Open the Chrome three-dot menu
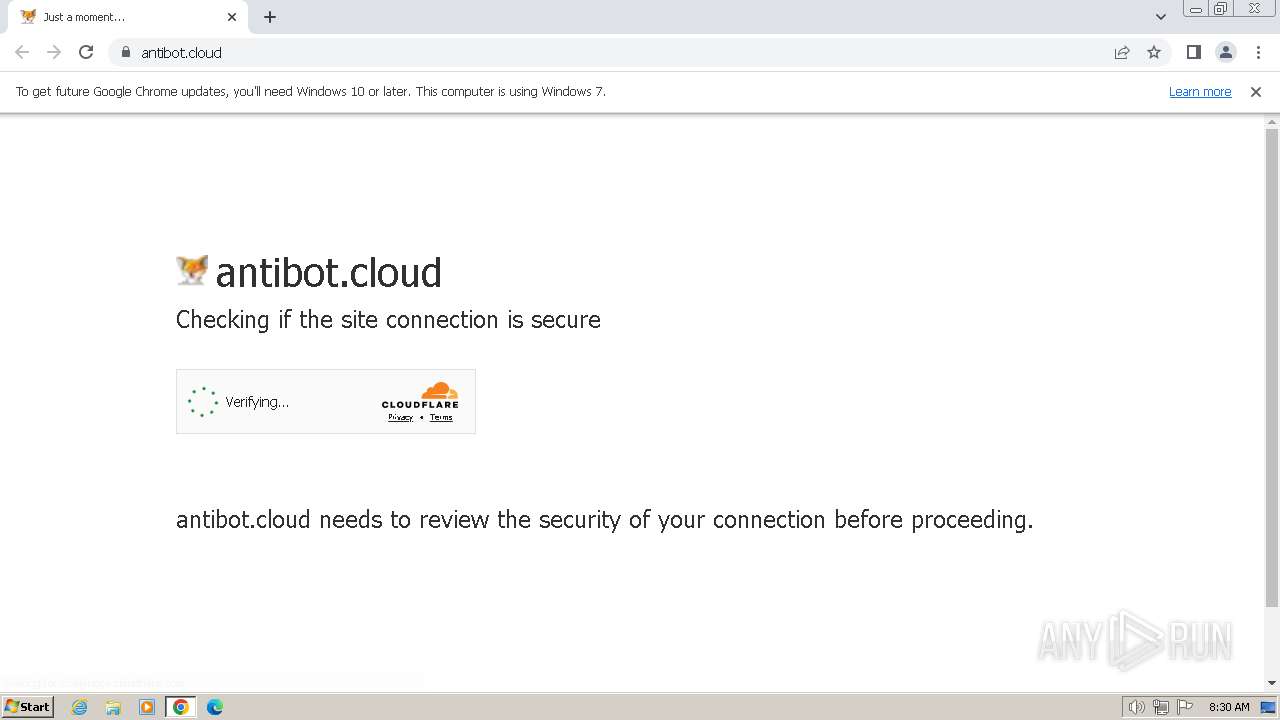This screenshot has height=720, width=1280. [1258, 52]
